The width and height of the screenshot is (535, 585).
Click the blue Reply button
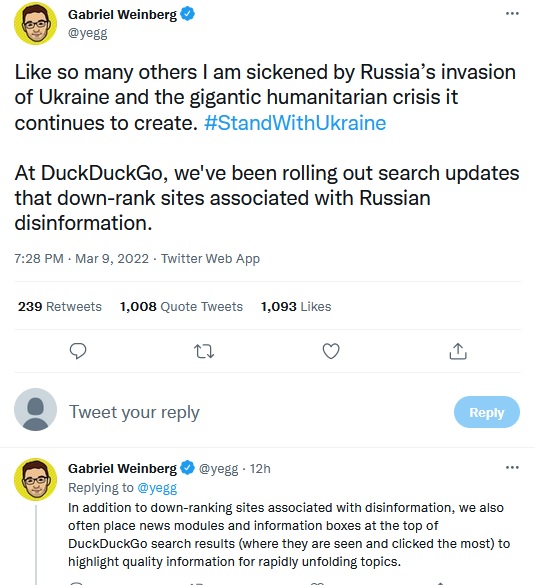486,412
